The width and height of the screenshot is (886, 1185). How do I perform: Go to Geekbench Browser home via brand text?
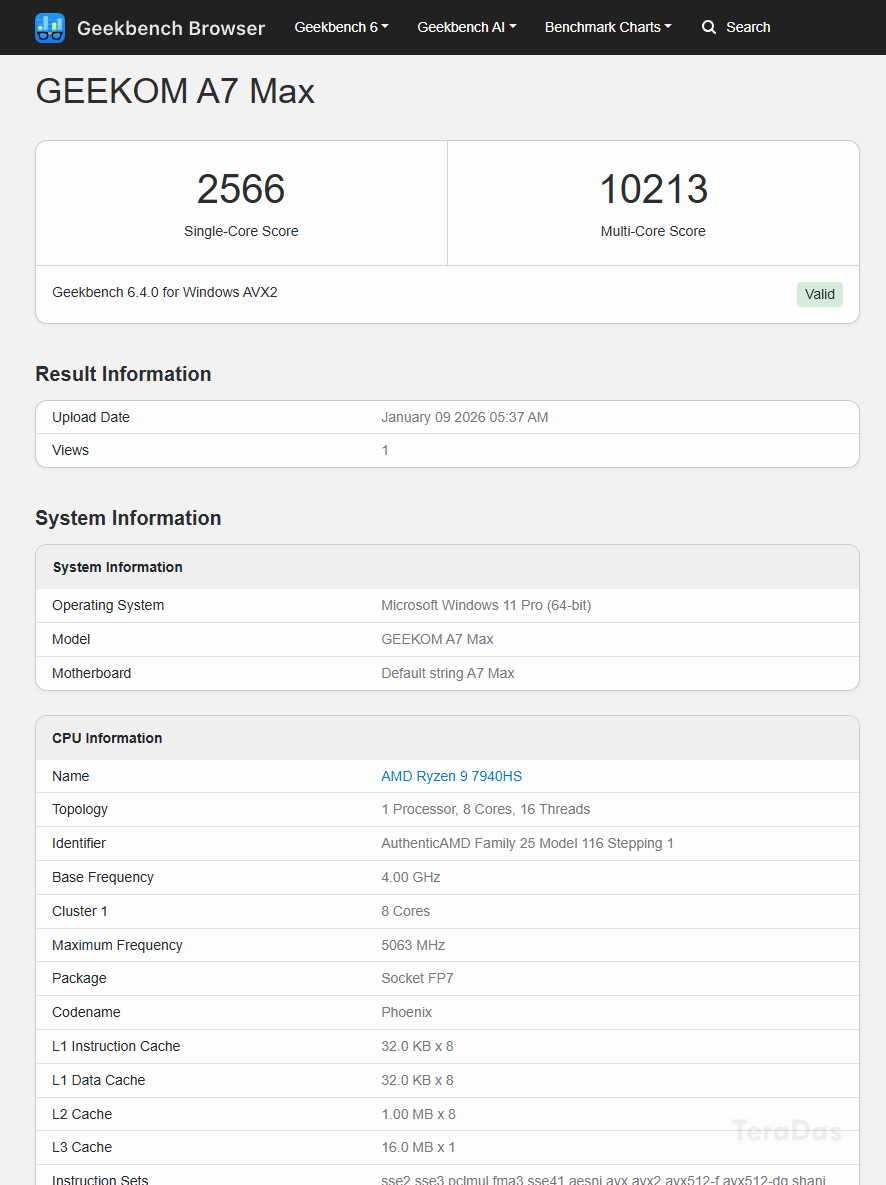[171, 28]
